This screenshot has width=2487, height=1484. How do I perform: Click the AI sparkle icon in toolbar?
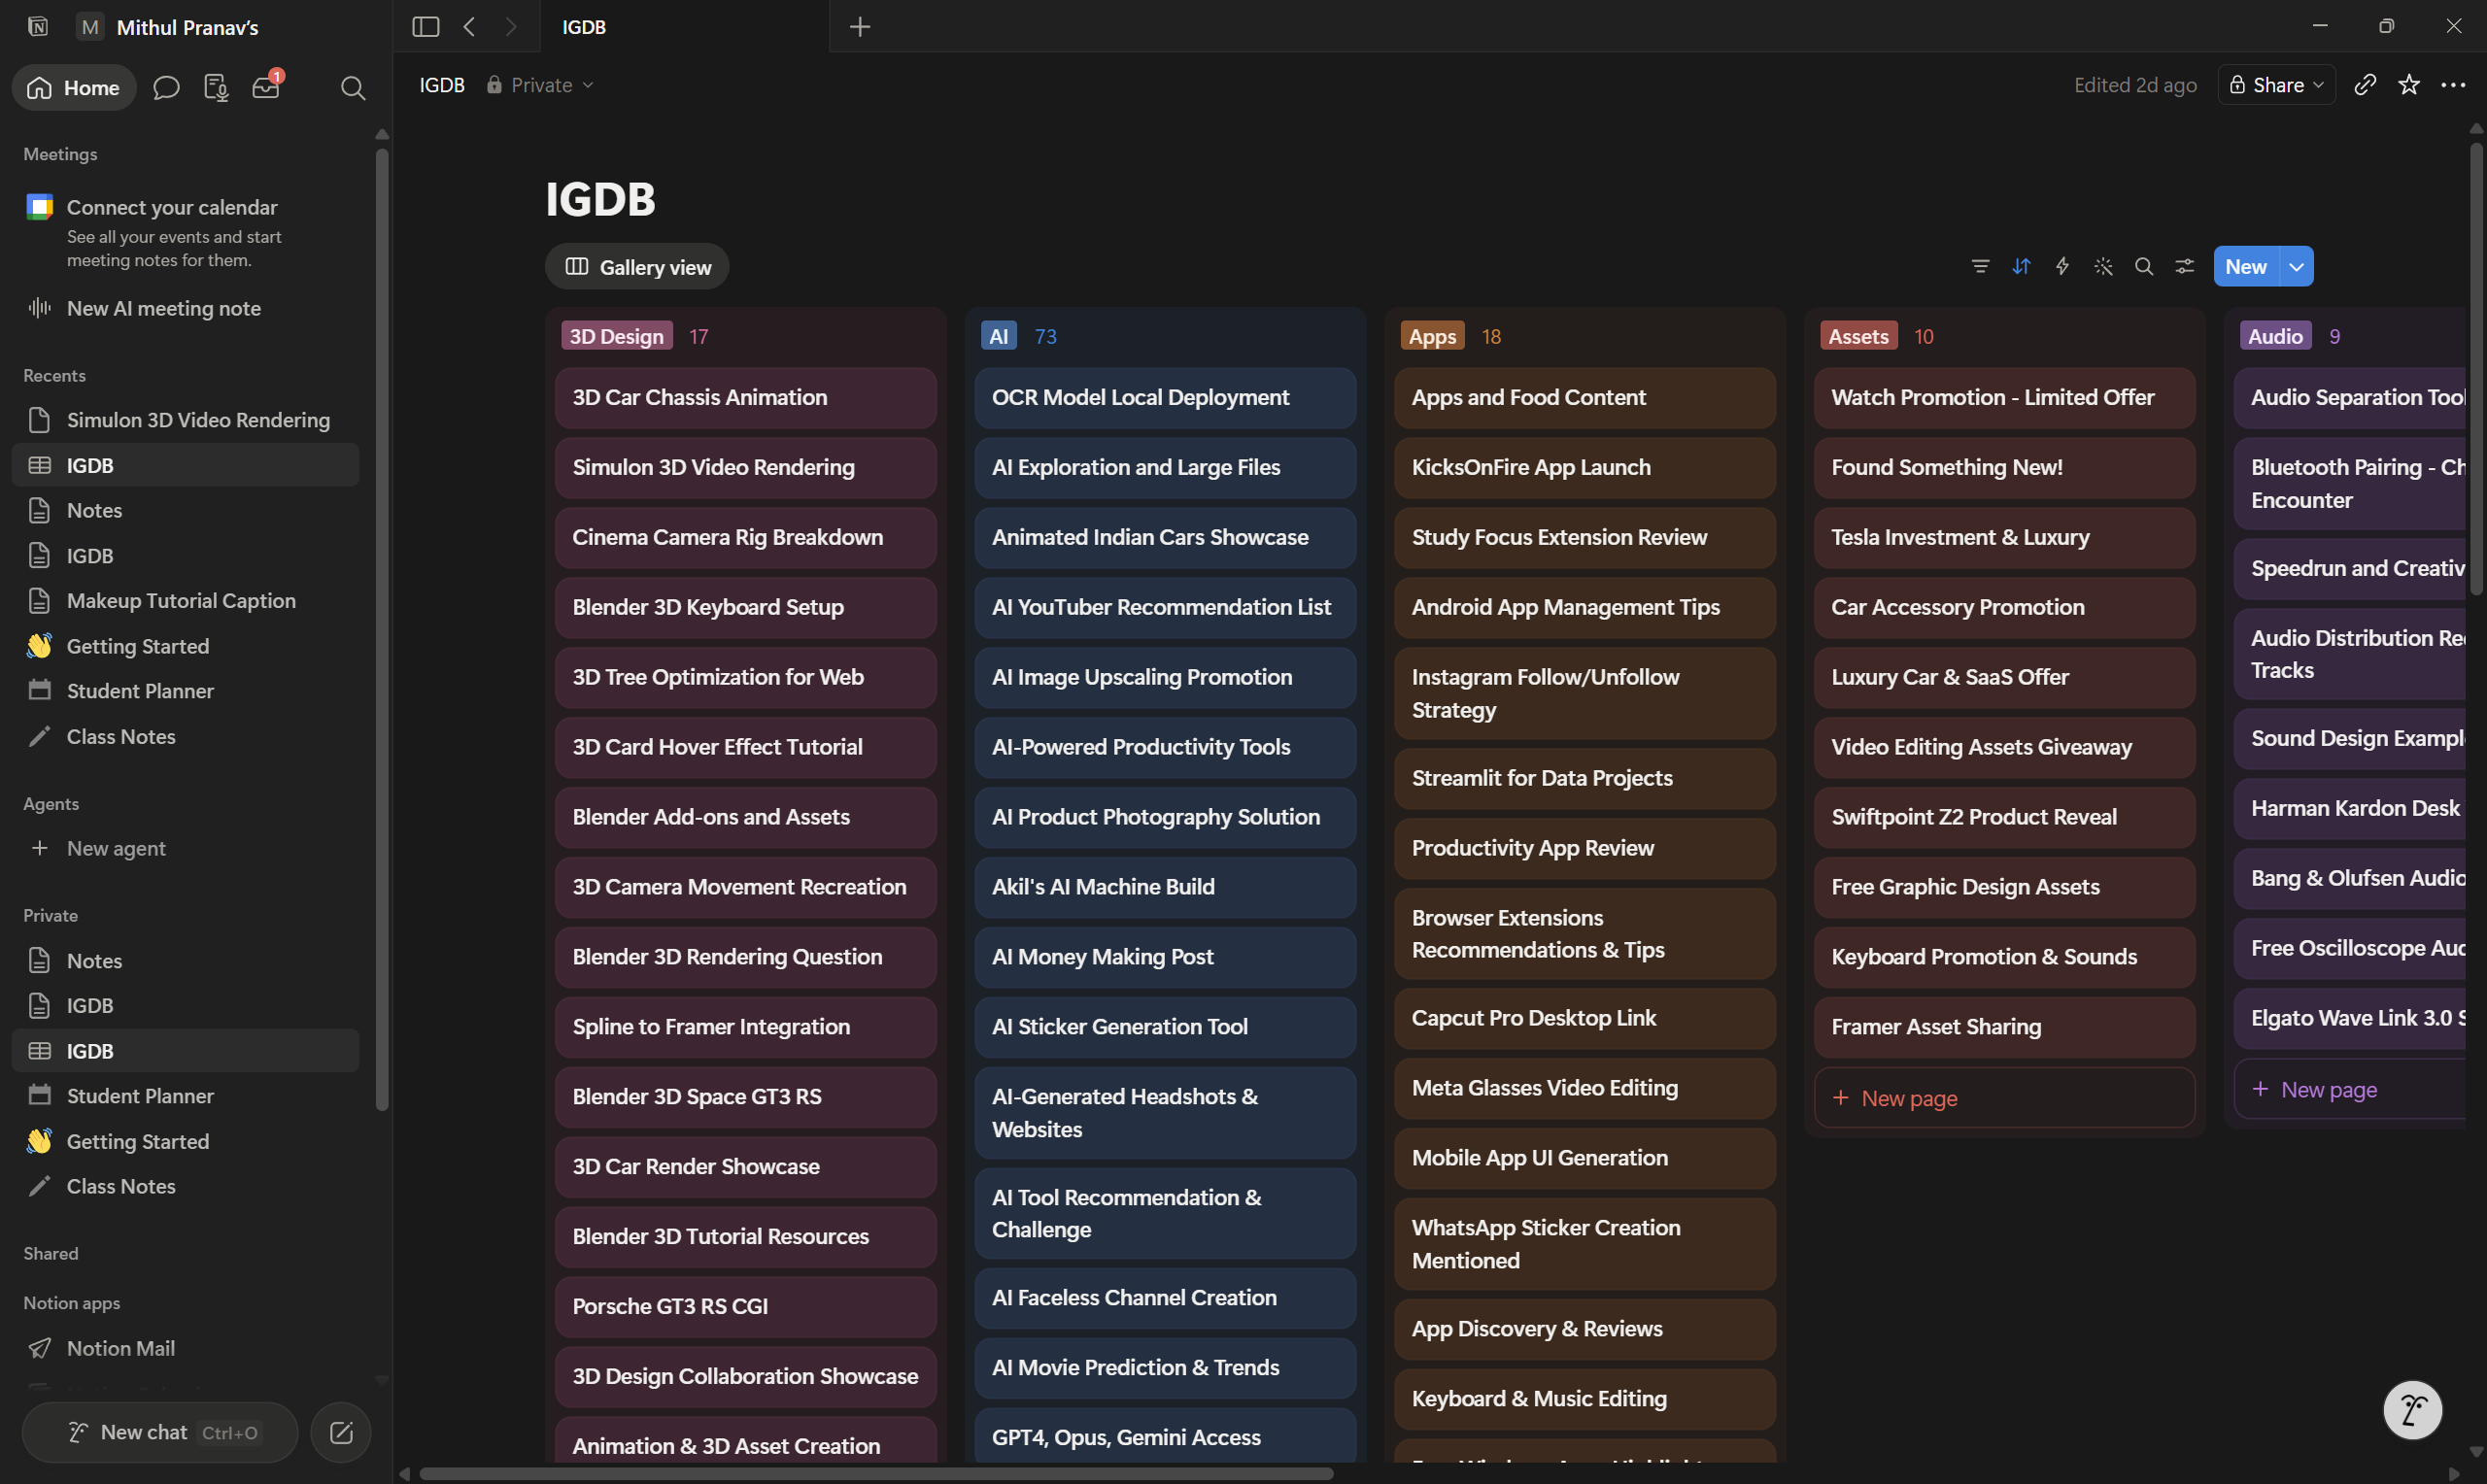2103,266
